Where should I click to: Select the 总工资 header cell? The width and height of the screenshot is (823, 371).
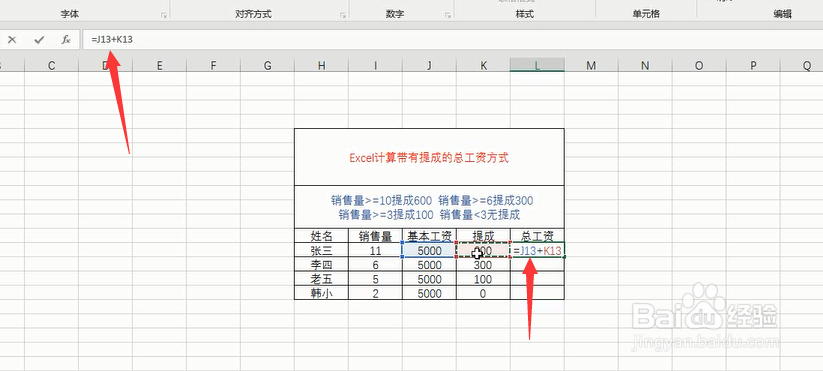[x=537, y=236]
